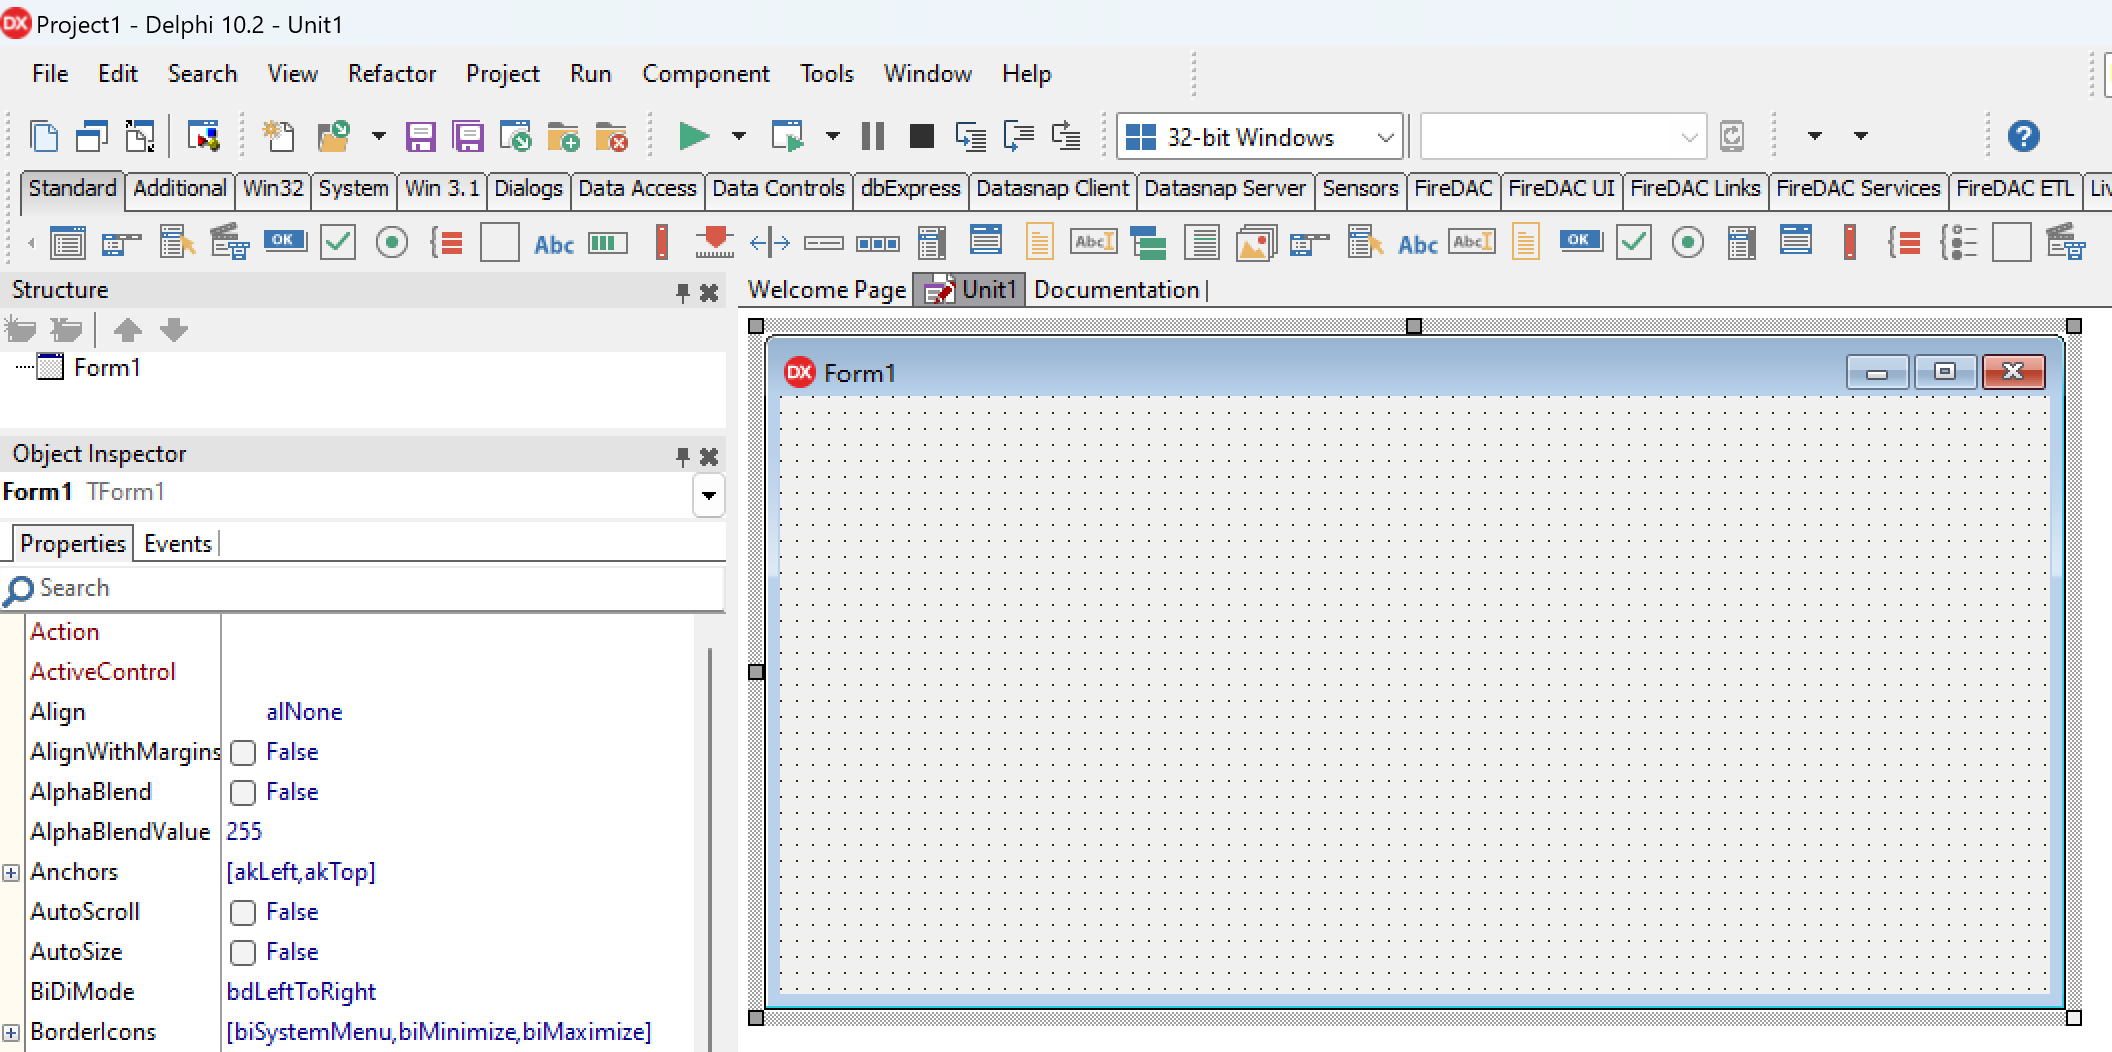2112x1052 pixels.
Task: Open the Refactor menu
Action: (x=392, y=74)
